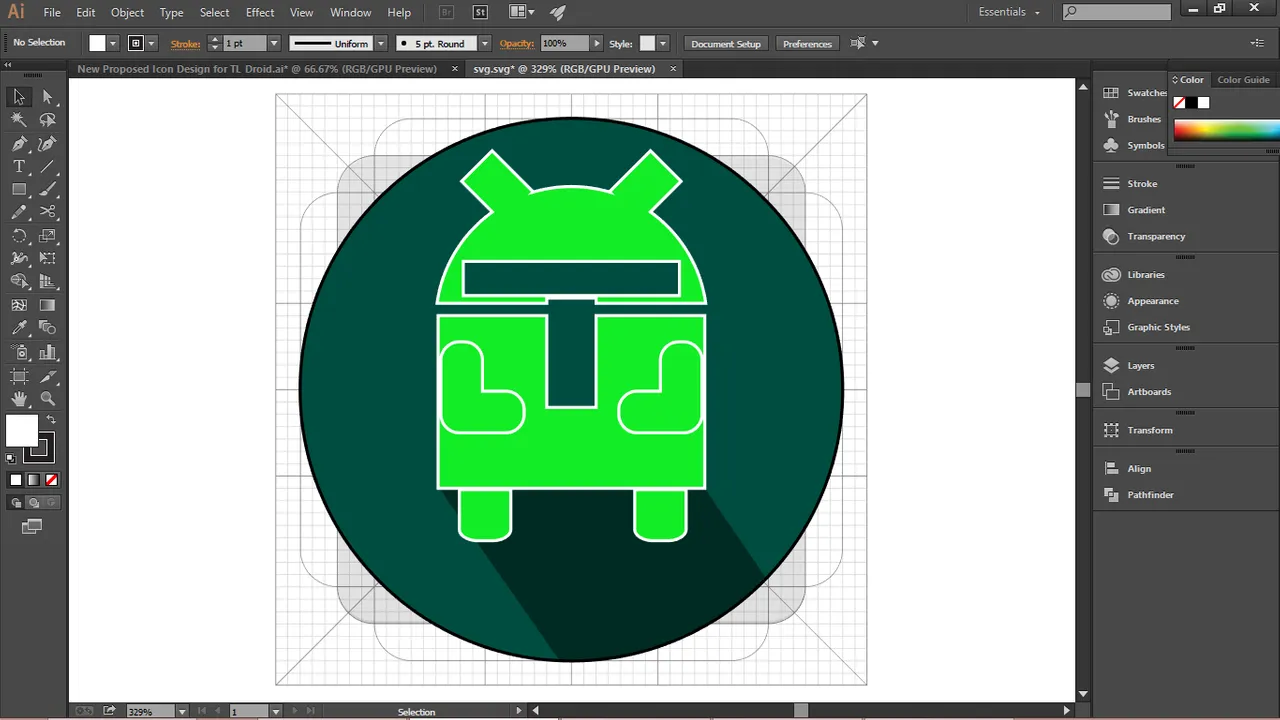
Task: Activate the Perspective Grid tool
Action: click(47, 282)
